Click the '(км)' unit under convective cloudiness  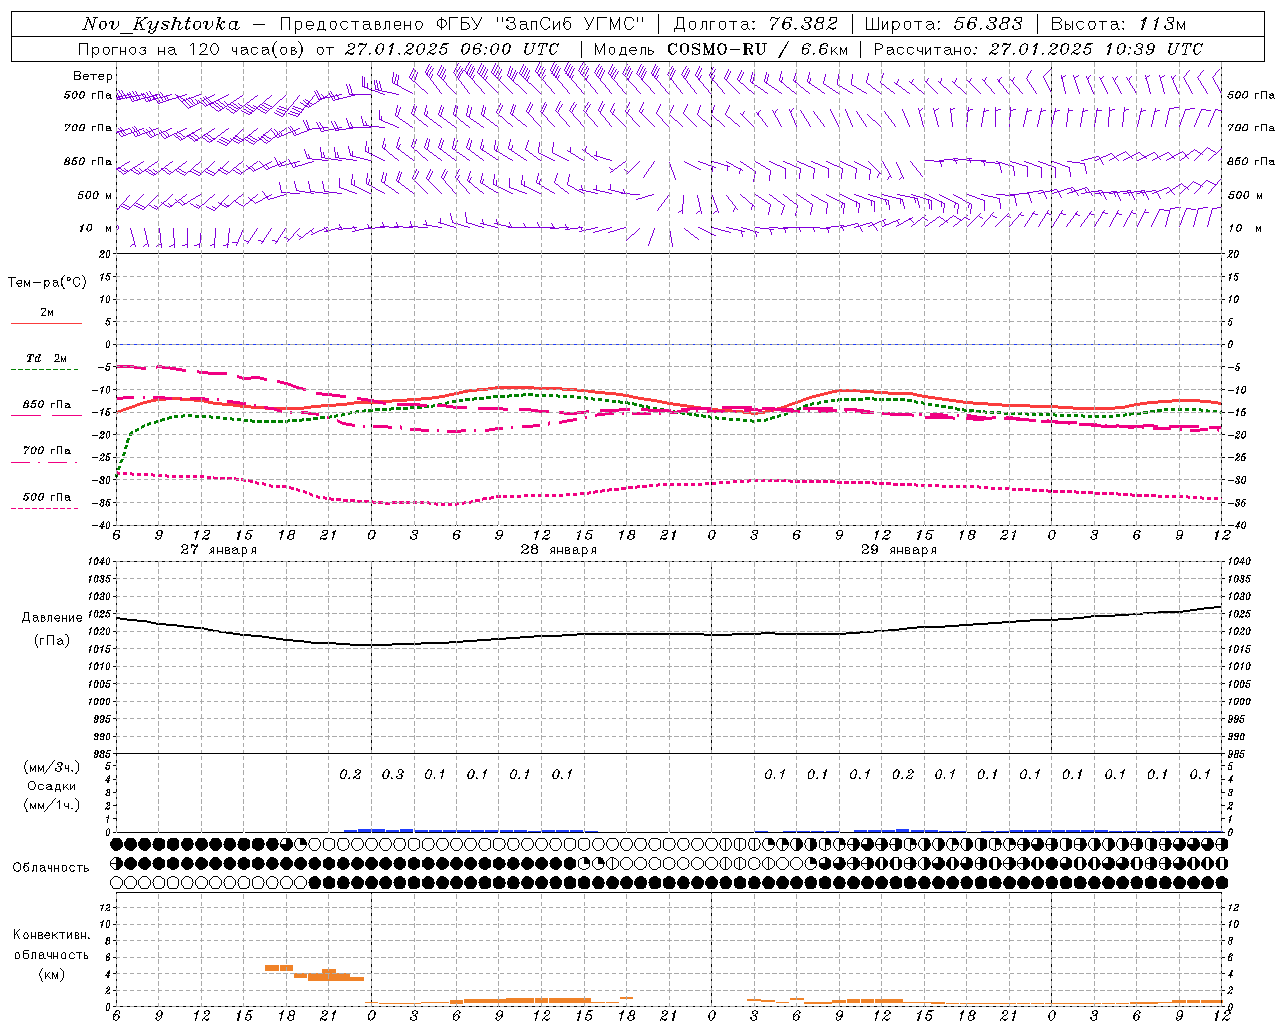tap(51, 973)
